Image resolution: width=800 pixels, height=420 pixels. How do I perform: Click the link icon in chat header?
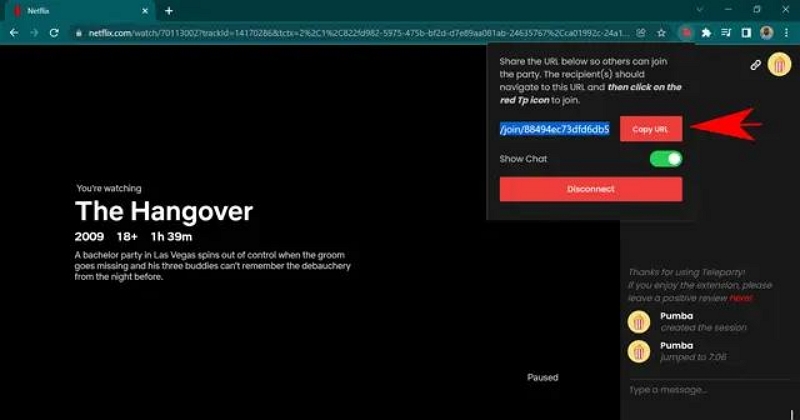[756, 65]
